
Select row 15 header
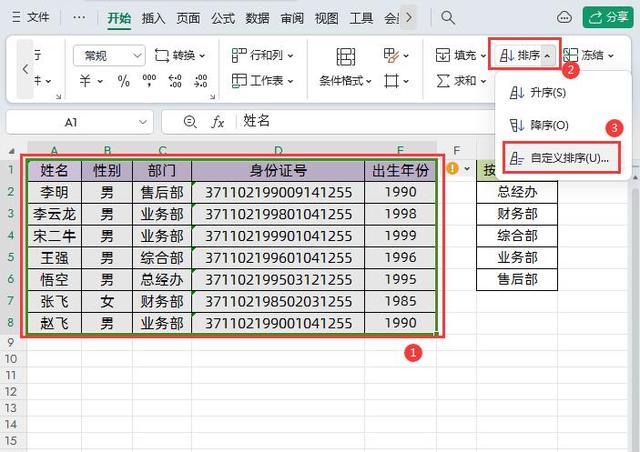pos(11,441)
